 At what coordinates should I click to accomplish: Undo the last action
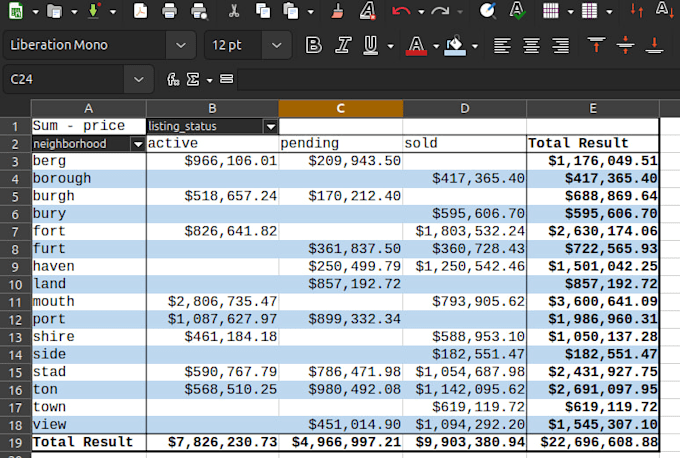(401, 11)
